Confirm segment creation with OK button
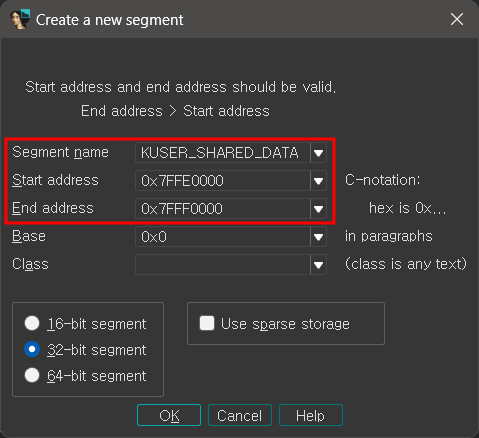The height and width of the screenshot is (438, 479). pyautogui.click(x=169, y=415)
